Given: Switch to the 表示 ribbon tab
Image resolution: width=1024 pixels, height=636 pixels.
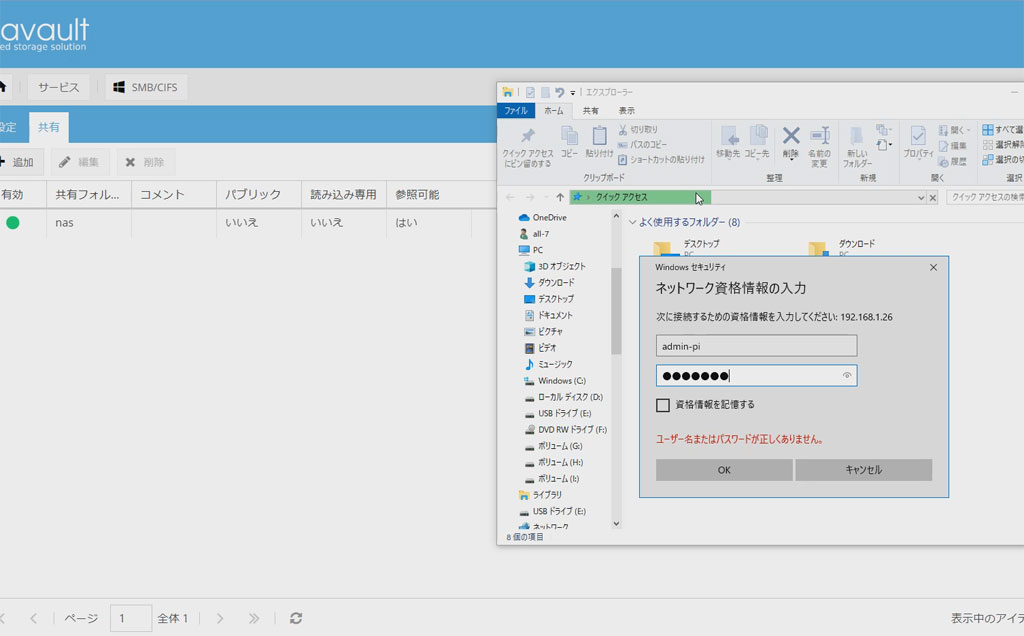Looking at the screenshot, I should pos(626,111).
